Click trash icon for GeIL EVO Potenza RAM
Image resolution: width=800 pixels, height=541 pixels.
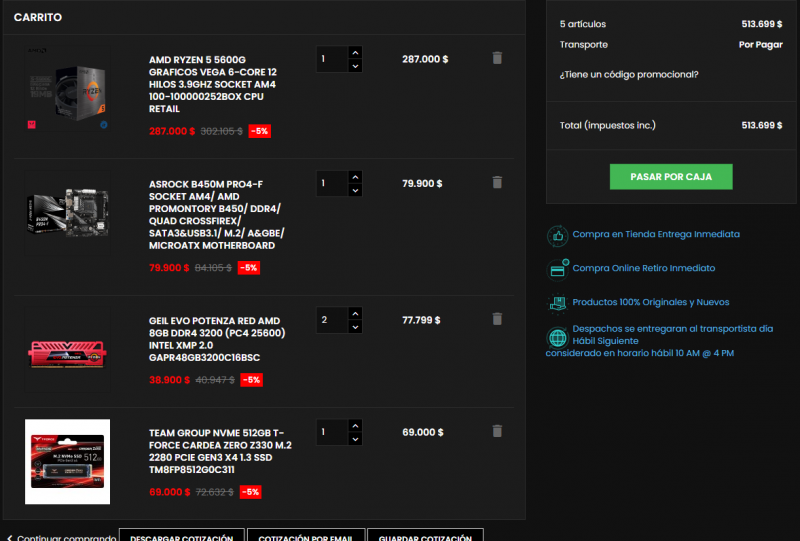coord(497,319)
